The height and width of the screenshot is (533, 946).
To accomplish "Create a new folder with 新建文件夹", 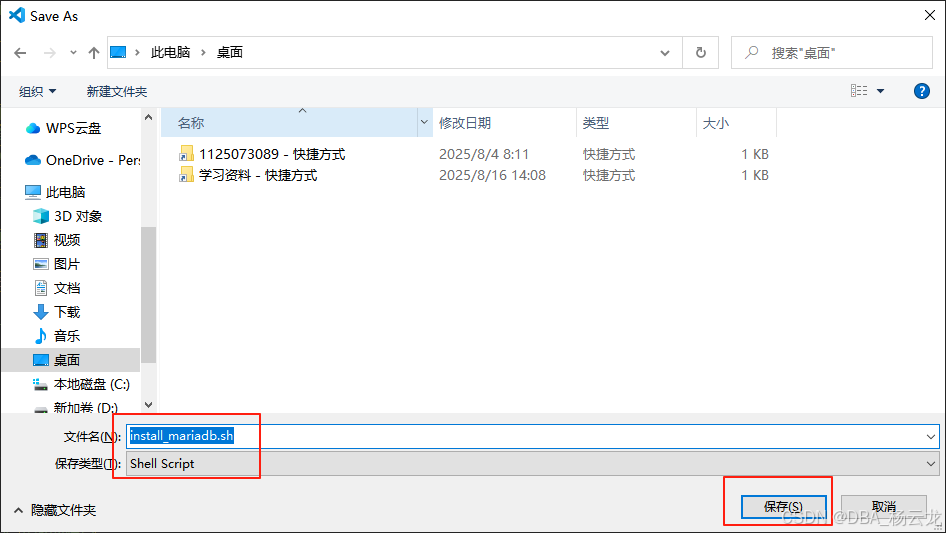I will [x=116, y=91].
